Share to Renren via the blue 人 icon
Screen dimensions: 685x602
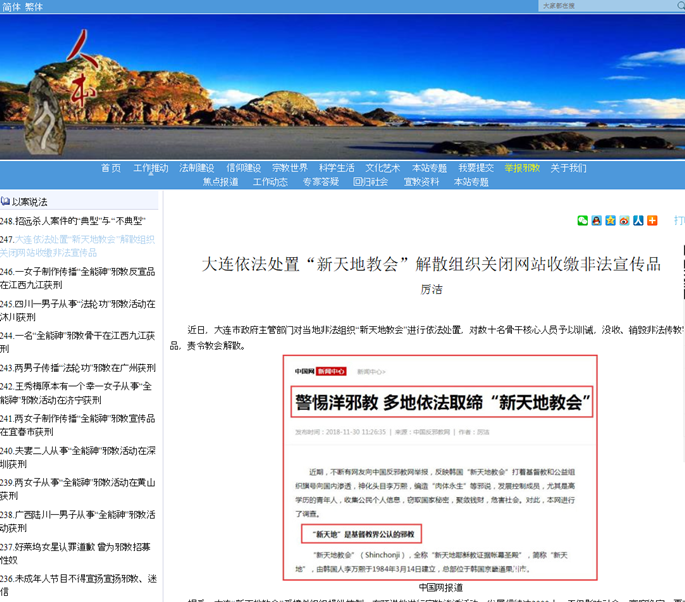point(638,221)
